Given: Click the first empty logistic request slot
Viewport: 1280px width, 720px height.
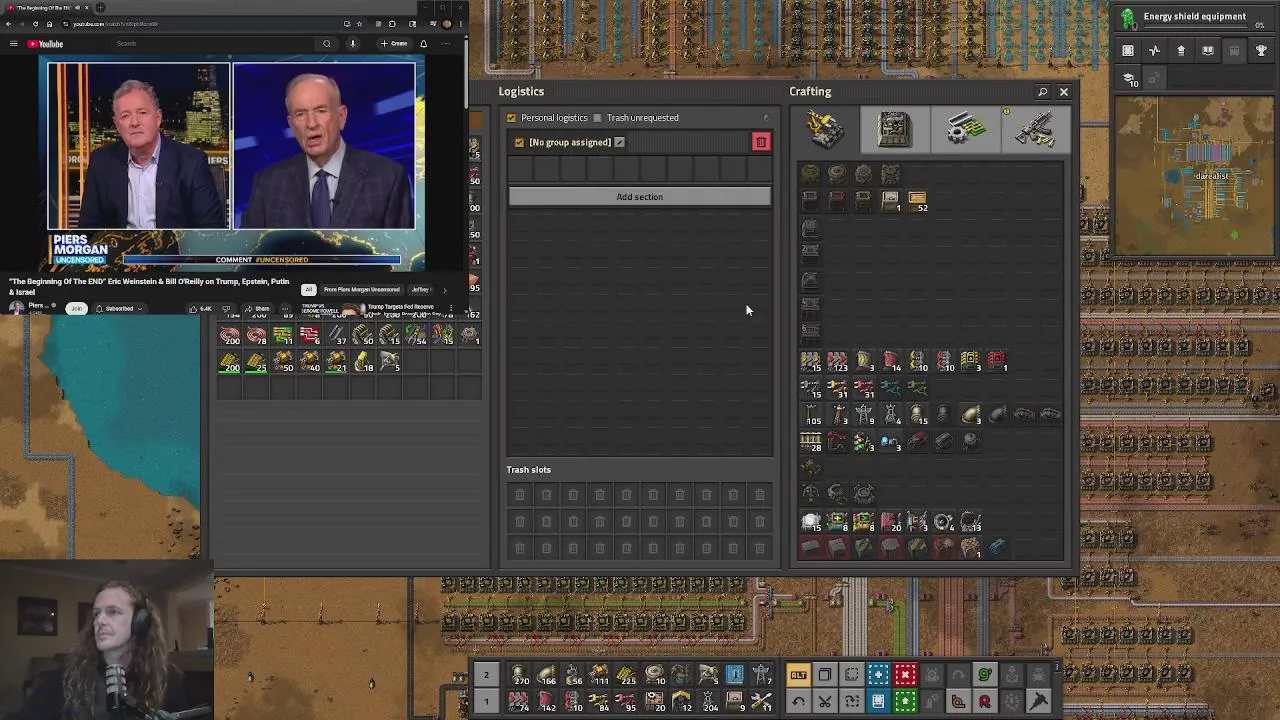Looking at the screenshot, I should click(x=521, y=169).
